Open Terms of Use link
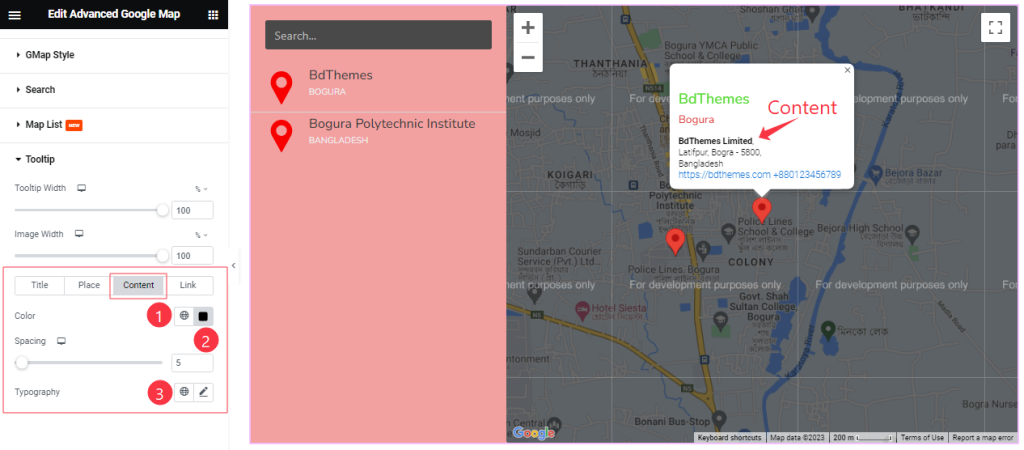The height and width of the screenshot is (450, 1024). pyautogui.click(x=922, y=438)
